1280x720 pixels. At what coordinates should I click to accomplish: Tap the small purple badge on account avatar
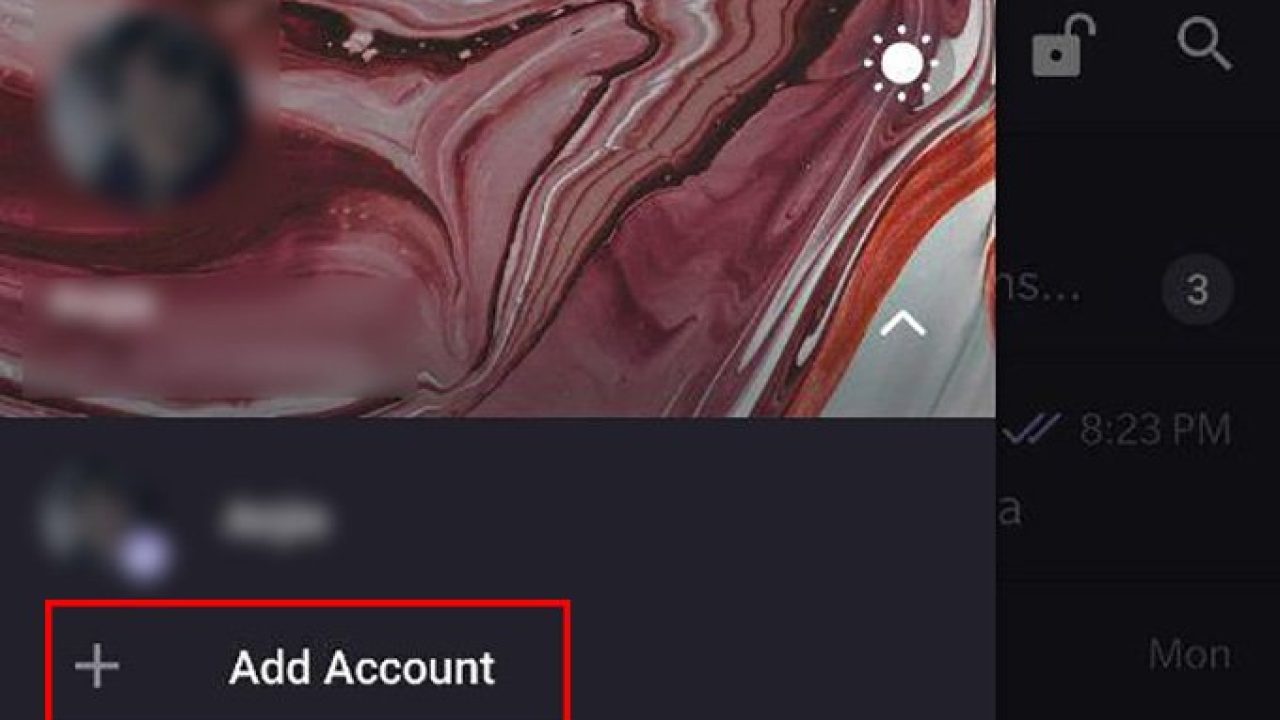pyautogui.click(x=141, y=556)
